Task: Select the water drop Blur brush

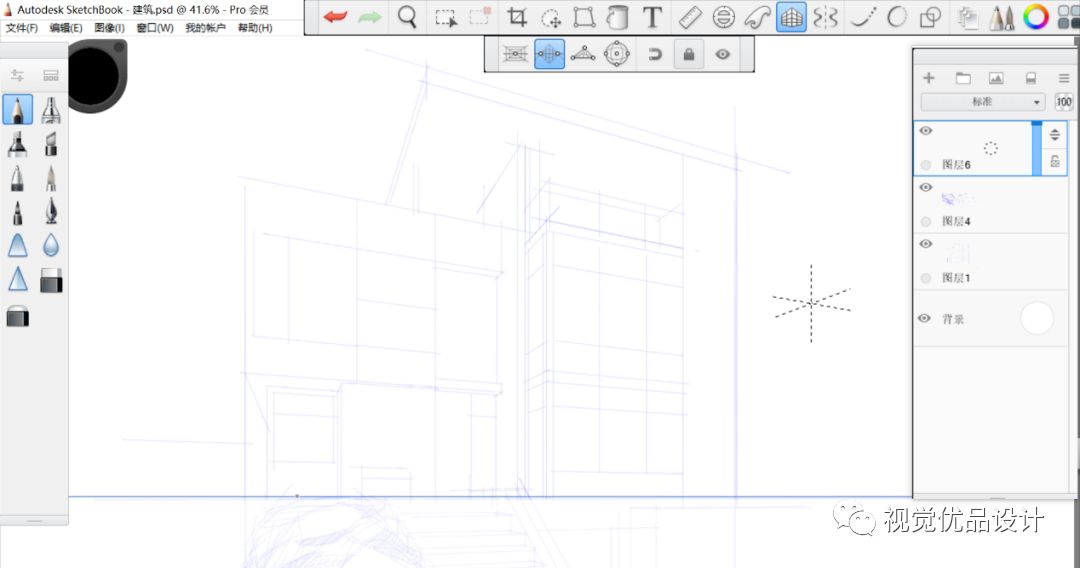Action: [x=51, y=245]
